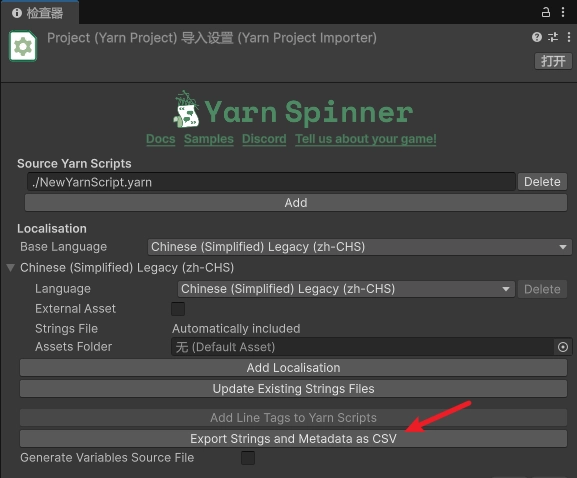Delete the ./NewYarnScript.yarn source script
The image size is (577, 478).
click(x=542, y=182)
